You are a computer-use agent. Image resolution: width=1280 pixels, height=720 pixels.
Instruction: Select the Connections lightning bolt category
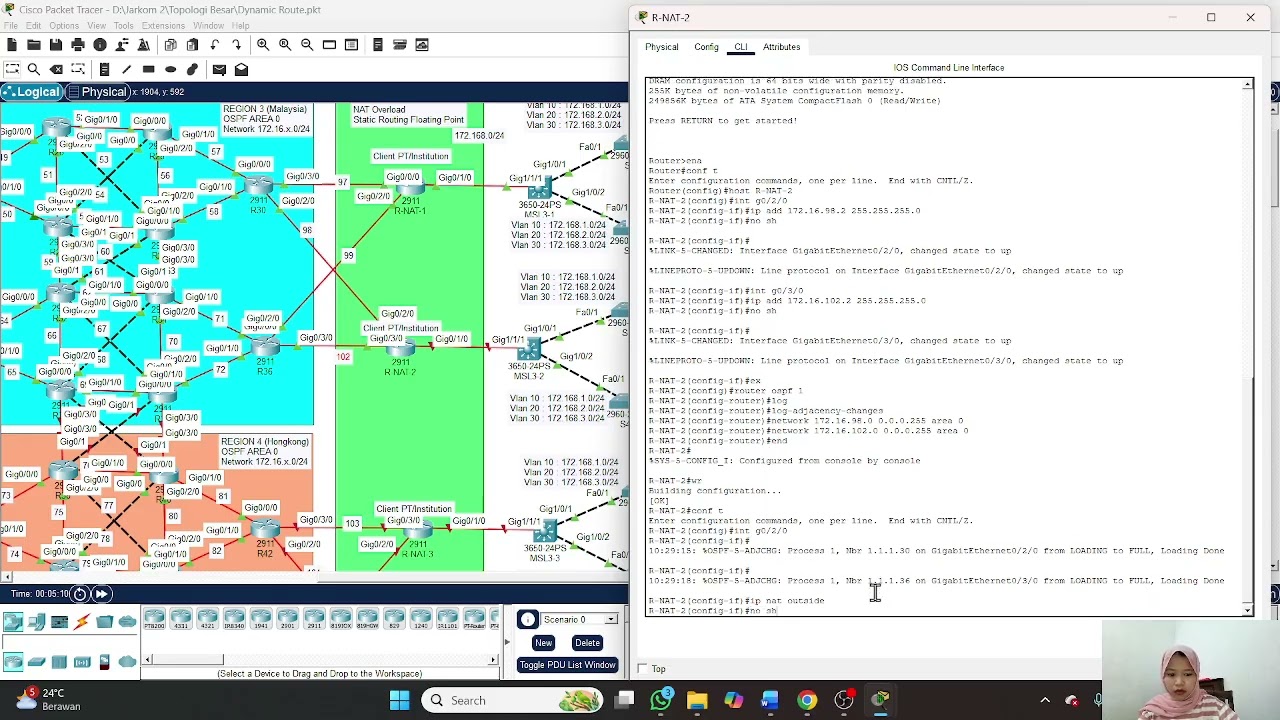[x=81, y=623]
